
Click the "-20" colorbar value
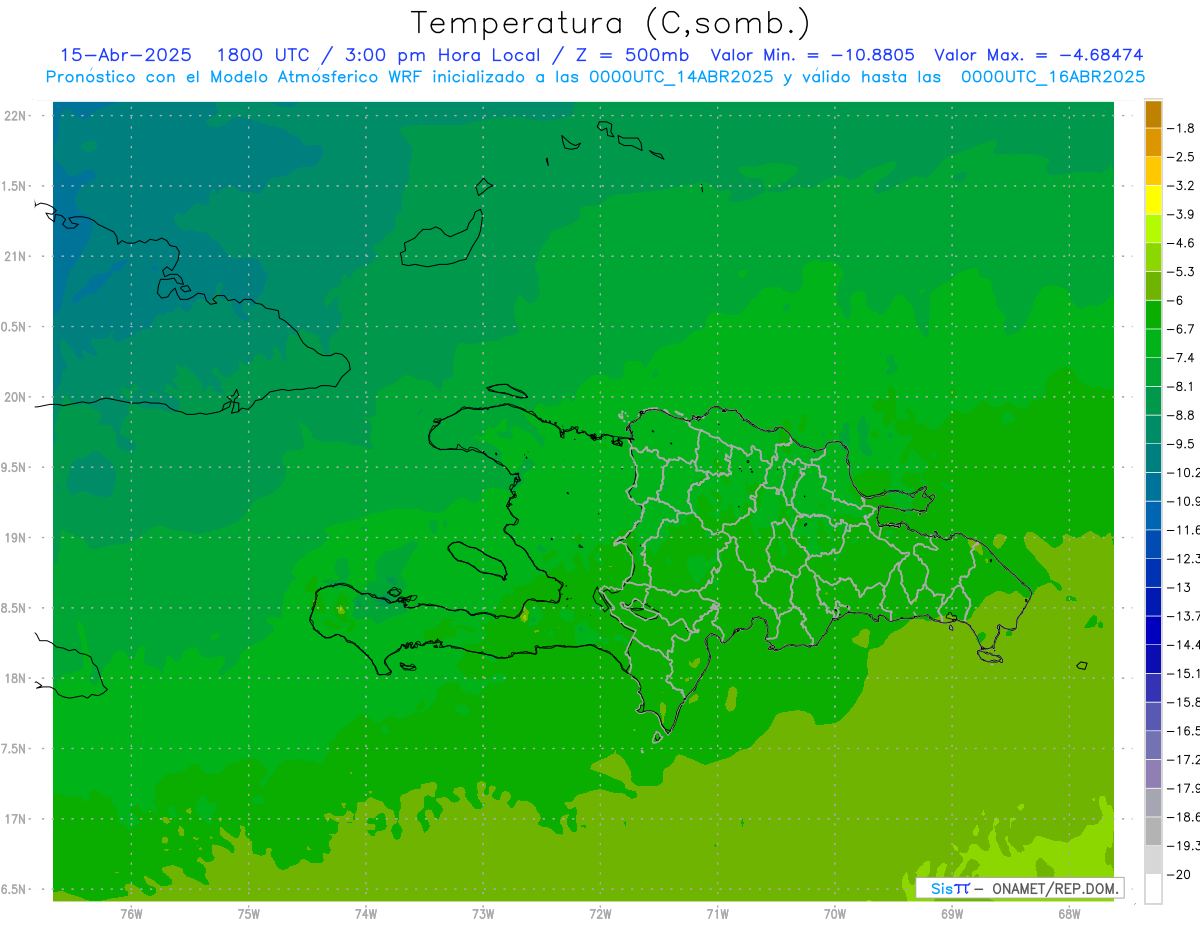click(x=1178, y=874)
